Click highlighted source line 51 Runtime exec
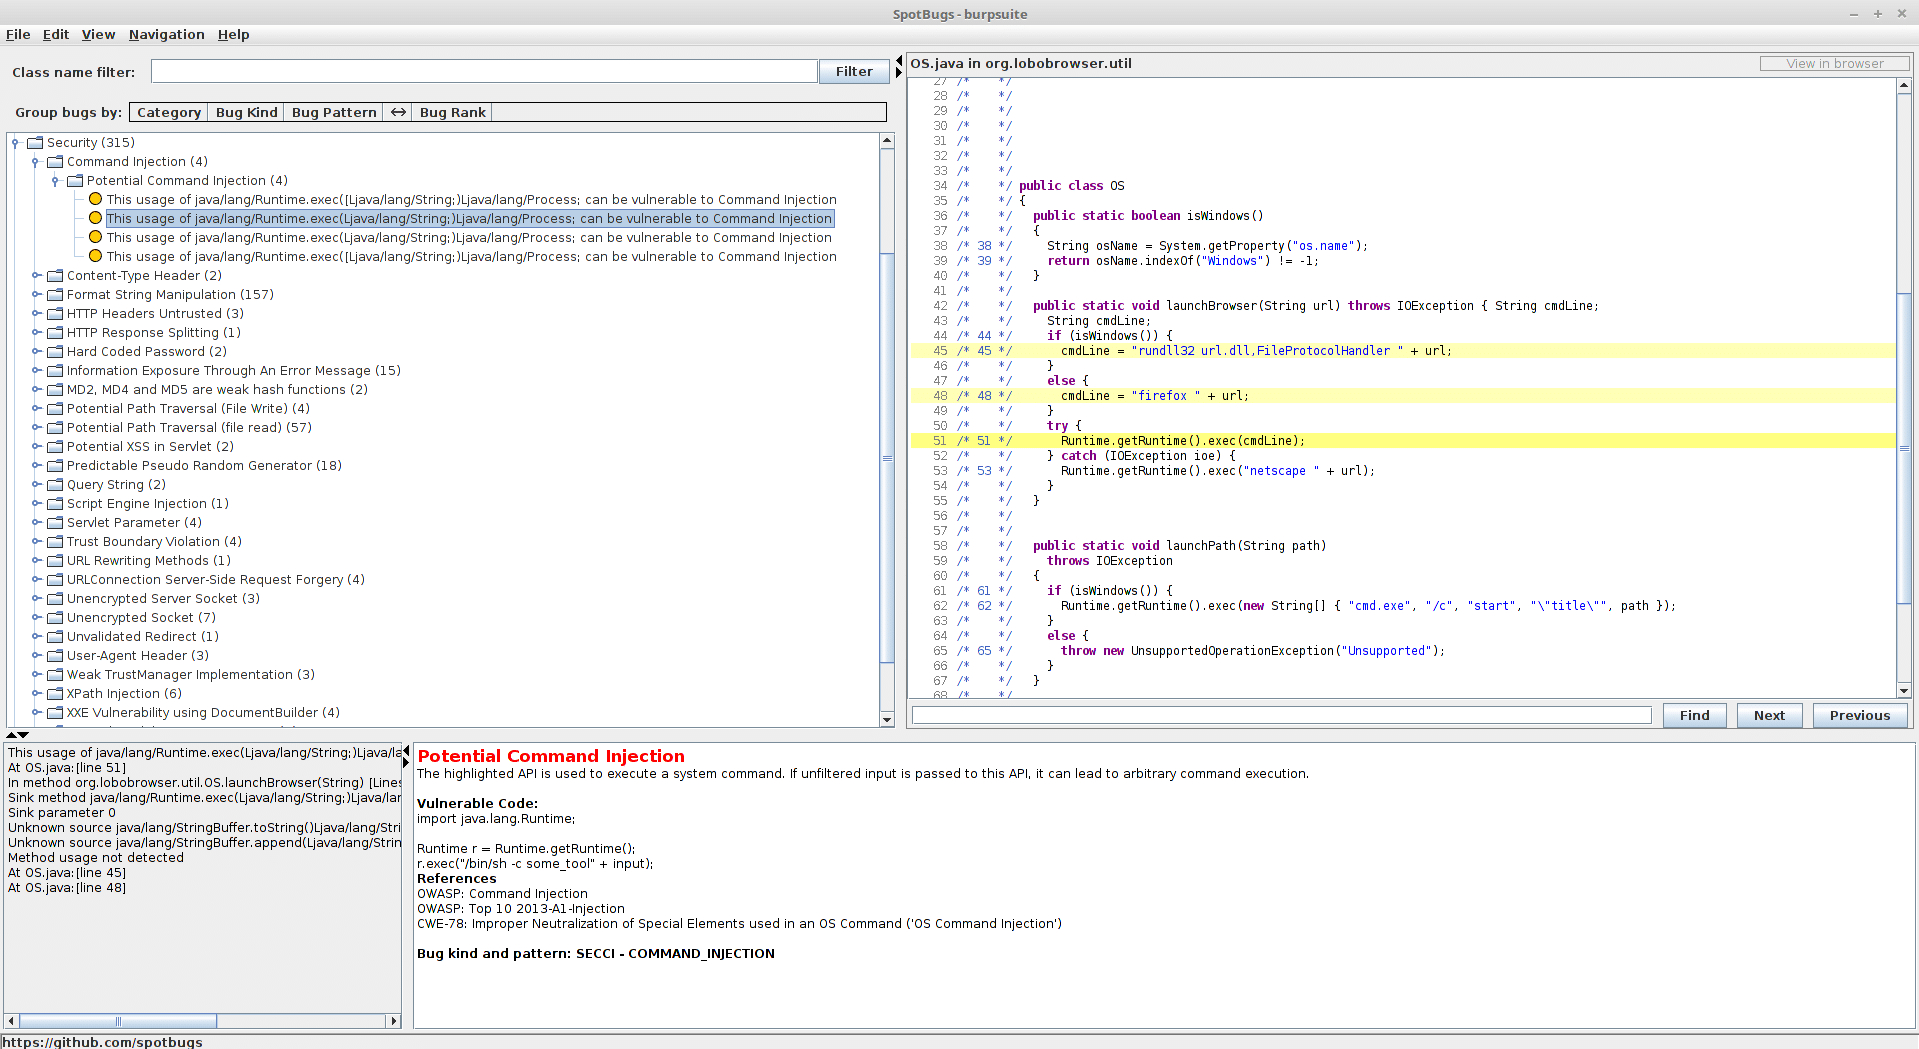The height and width of the screenshot is (1049, 1919). pyautogui.click(x=1402, y=441)
